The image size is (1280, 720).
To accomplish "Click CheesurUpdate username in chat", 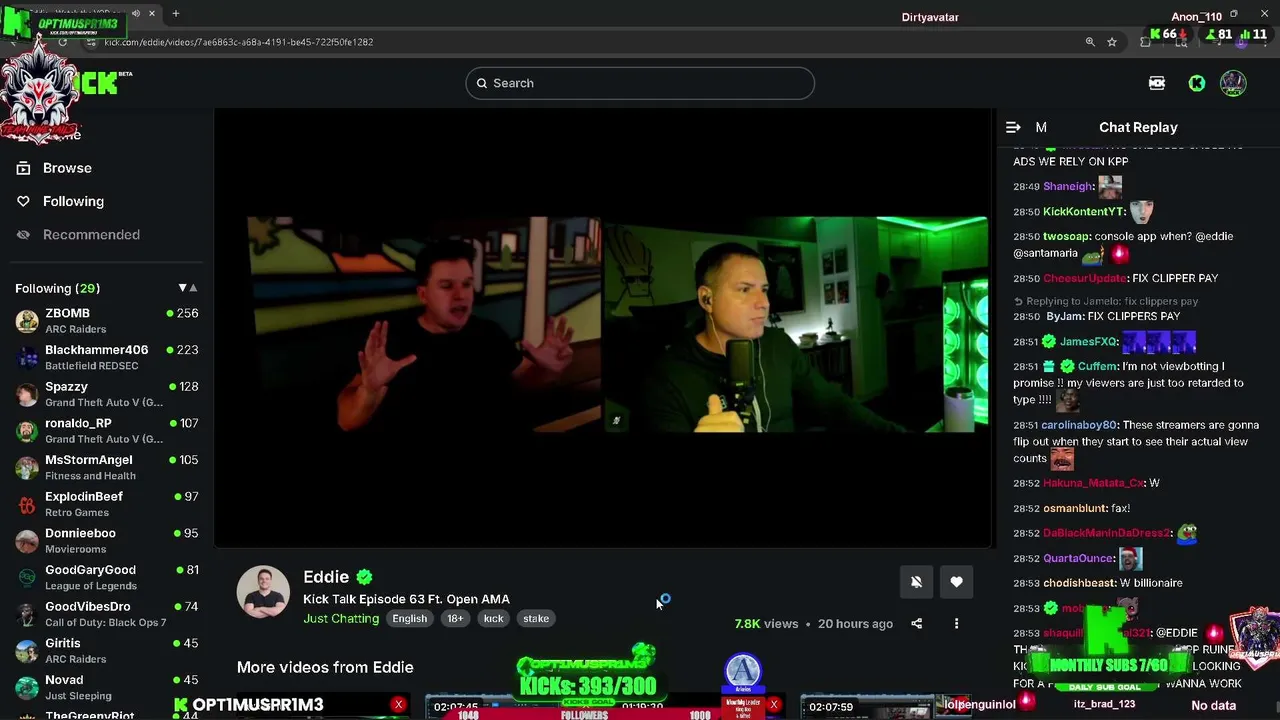I will point(1085,278).
